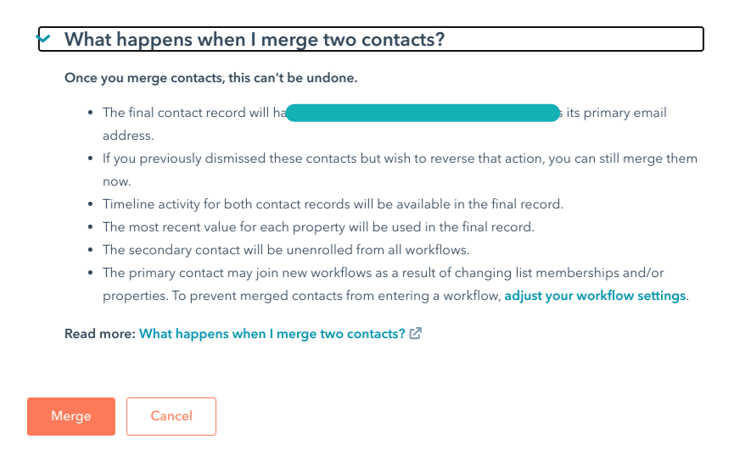740x450 pixels.
Task: Click the bullet dot before 'Timeline activity'
Action: [91, 204]
